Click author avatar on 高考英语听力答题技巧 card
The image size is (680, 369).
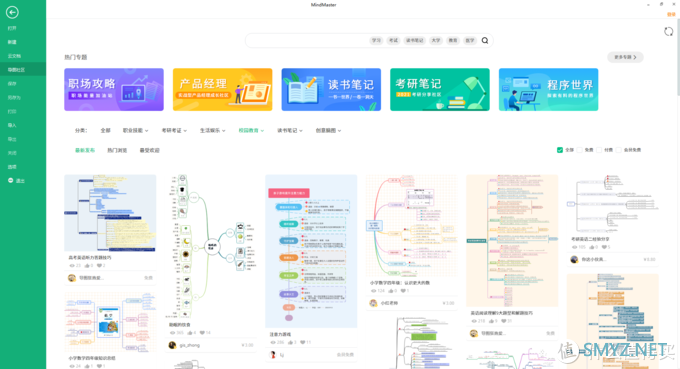pos(72,278)
